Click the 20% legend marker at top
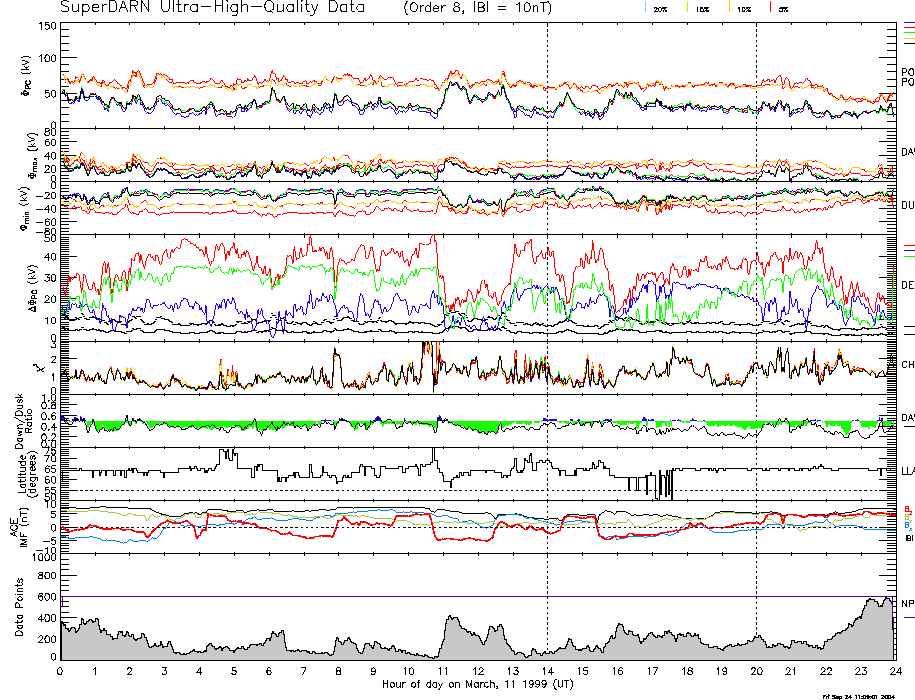The width and height of the screenshot is (915, 700). tap(661, 8)
